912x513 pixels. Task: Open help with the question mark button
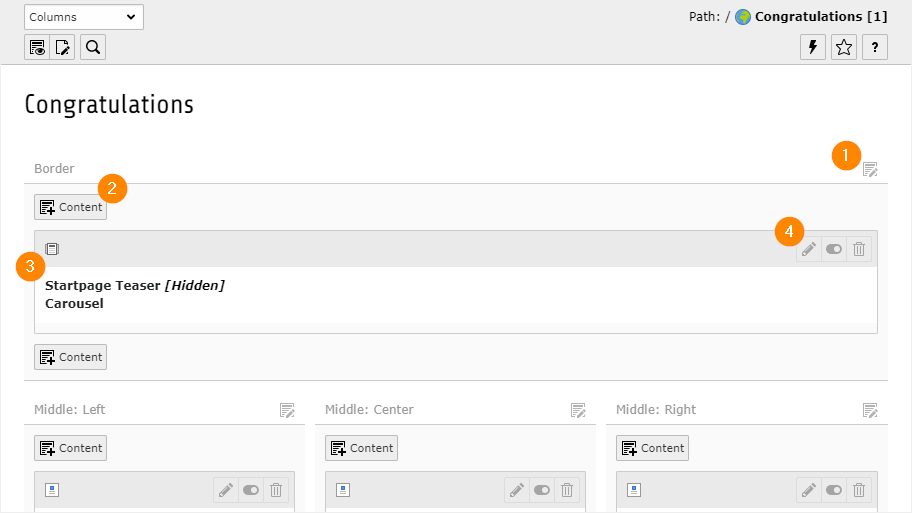point(875,47)
